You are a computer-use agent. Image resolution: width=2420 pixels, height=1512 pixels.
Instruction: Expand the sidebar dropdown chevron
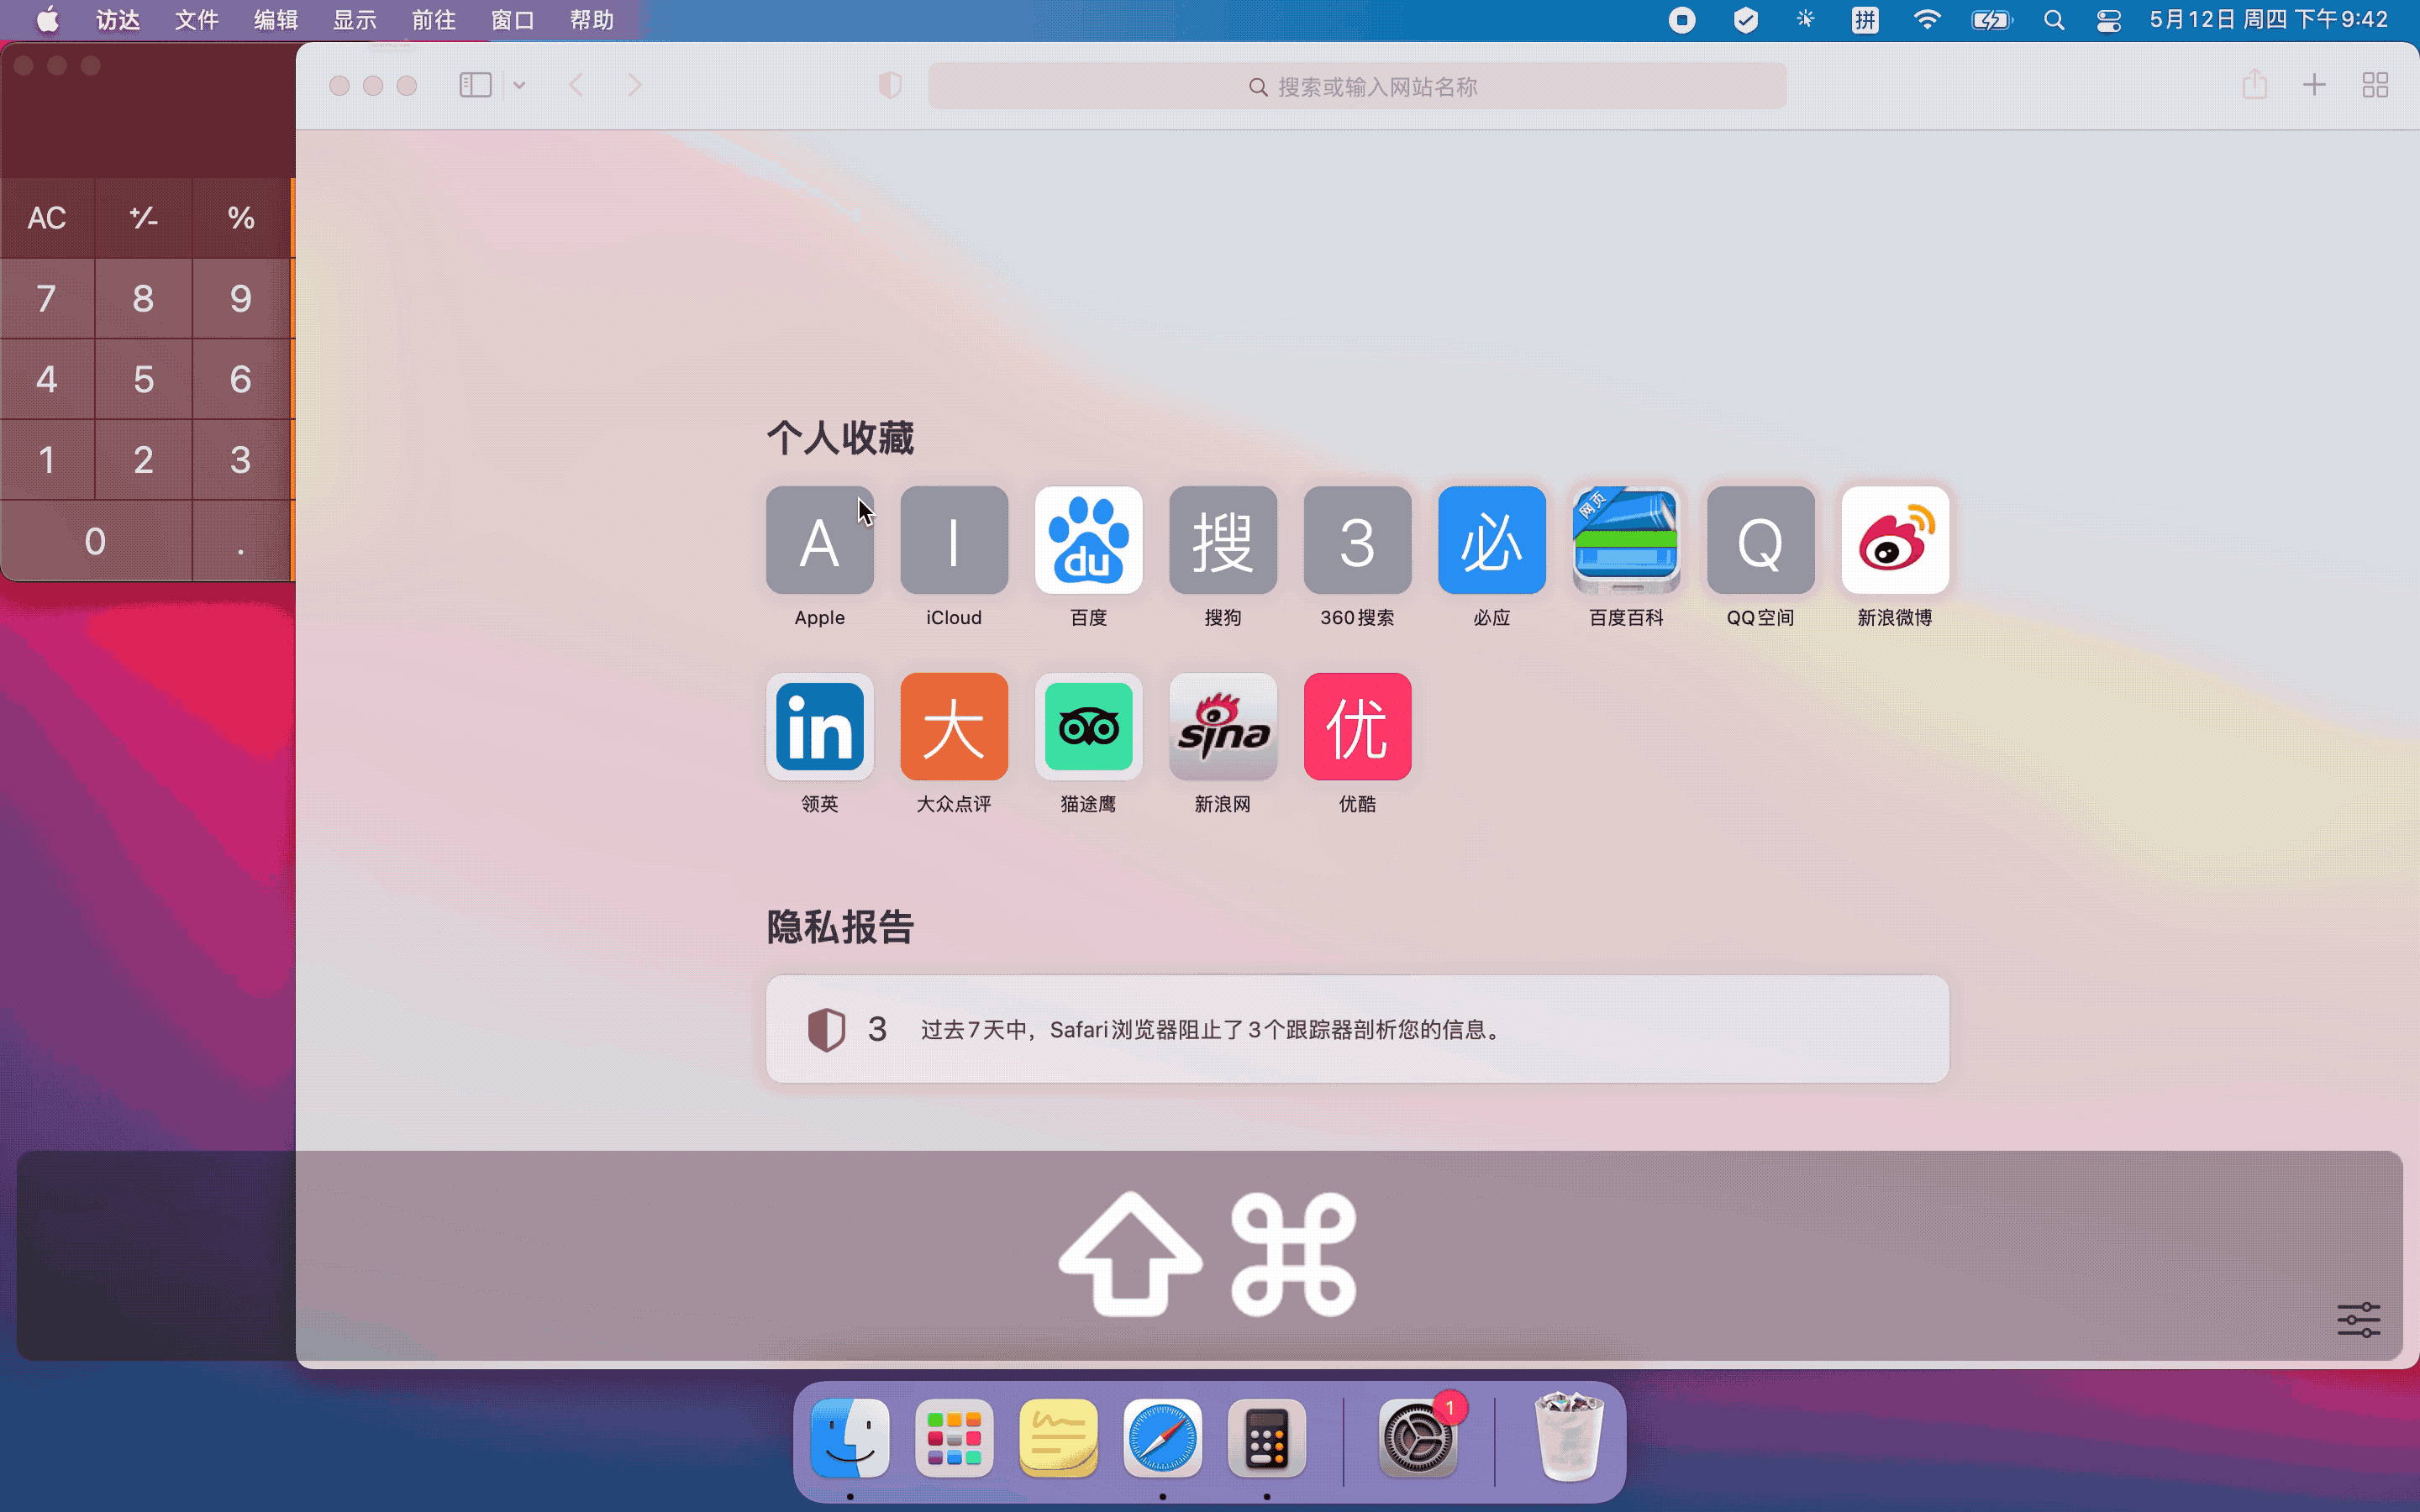pos(519,86)
